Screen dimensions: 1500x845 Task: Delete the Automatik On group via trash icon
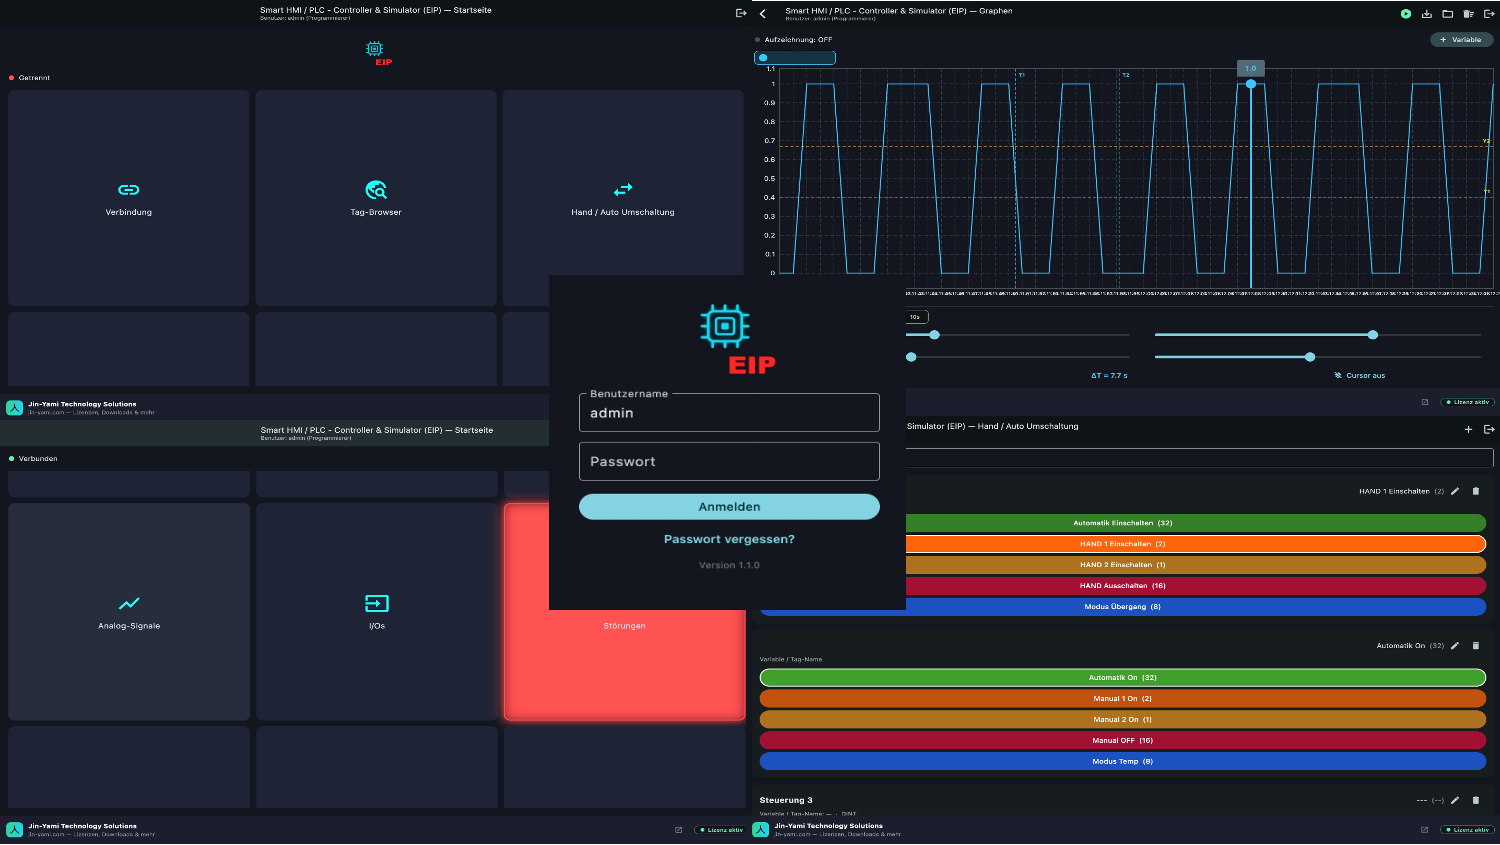[1475, 646]
